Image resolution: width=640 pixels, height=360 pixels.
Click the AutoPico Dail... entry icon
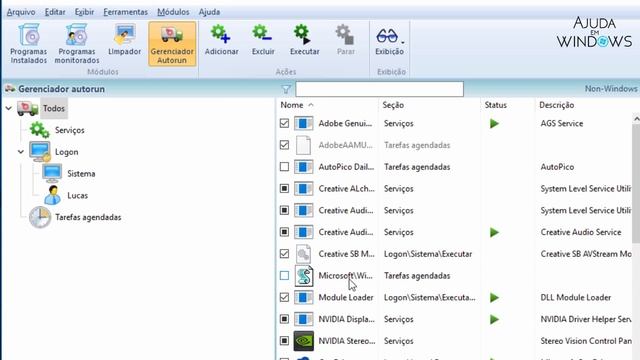tap(304, 167)
